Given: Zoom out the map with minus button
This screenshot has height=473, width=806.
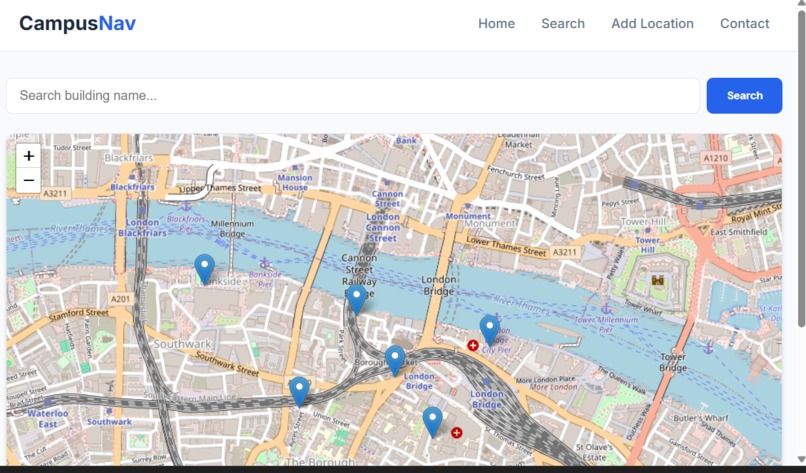Looking at the screenshot, I should [29, 180].
